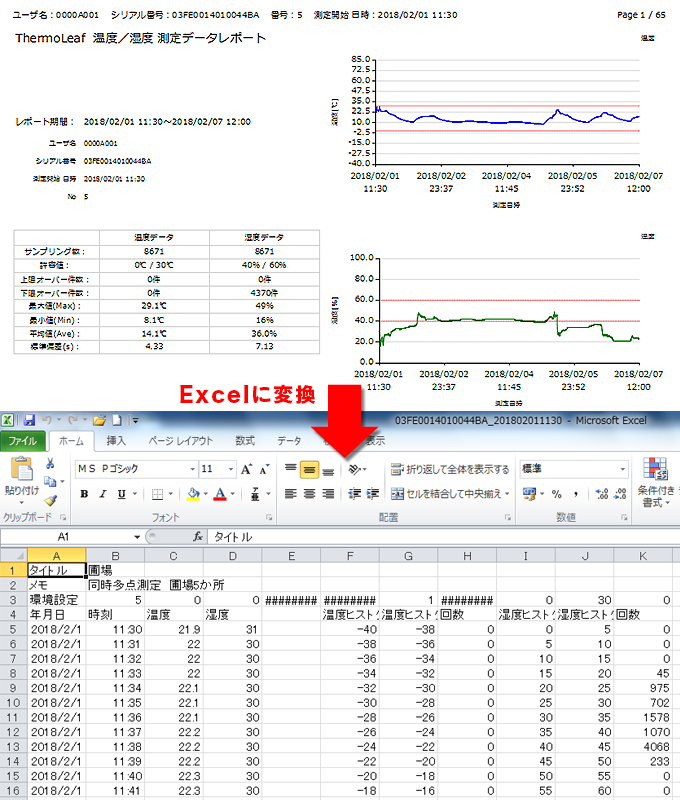
Task: Click the font color red A swatch
Action: 218,494
